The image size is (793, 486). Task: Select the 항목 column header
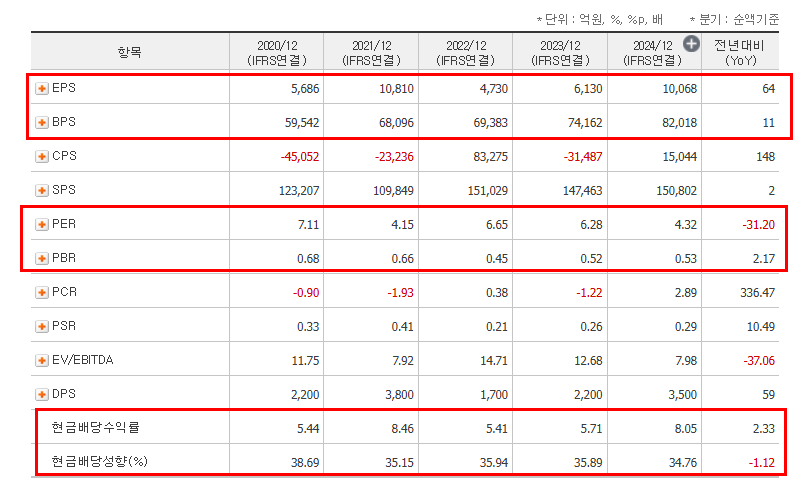(130, 52)
